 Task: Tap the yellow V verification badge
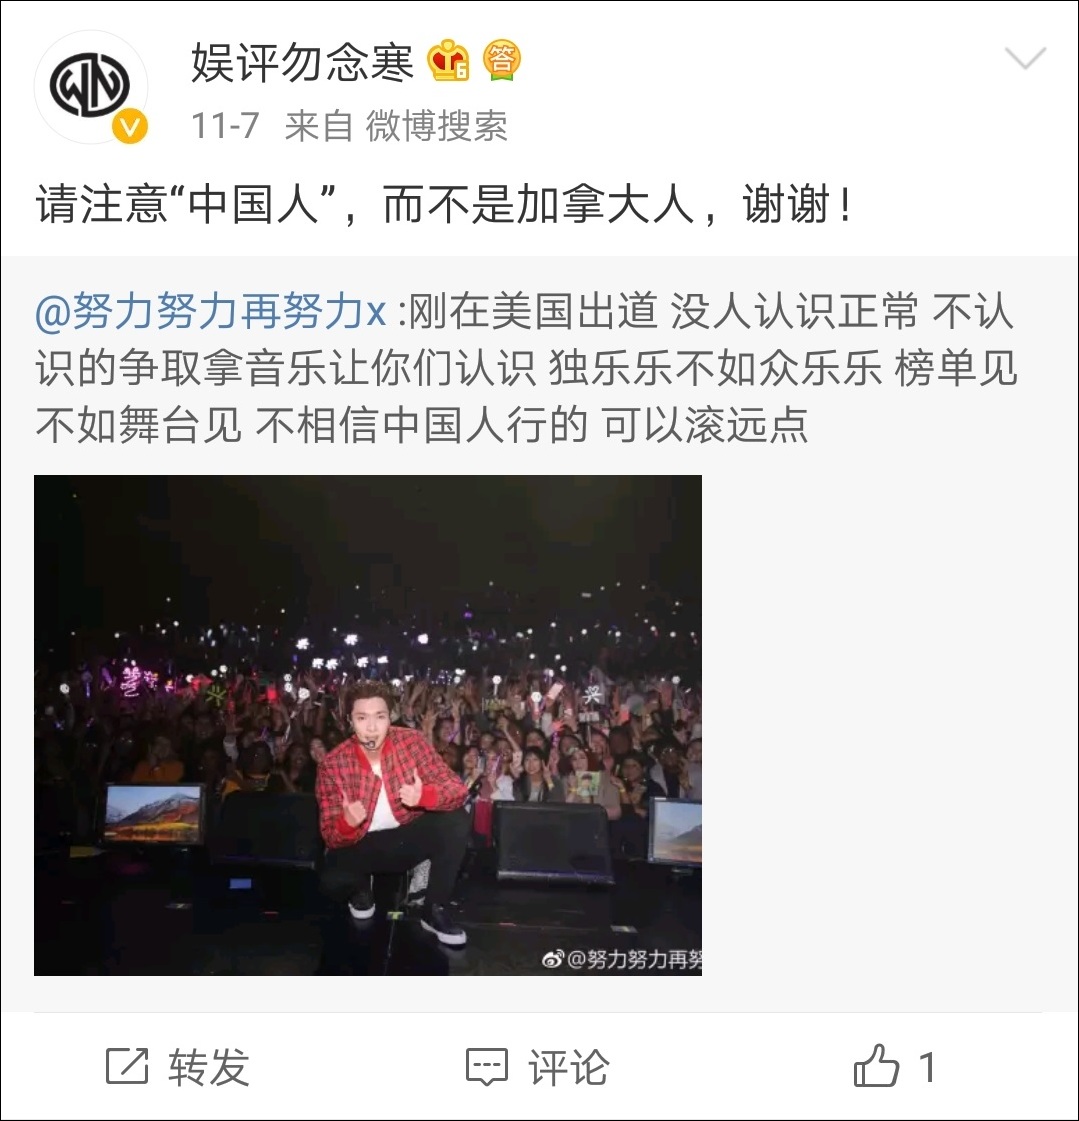[129, 127]
